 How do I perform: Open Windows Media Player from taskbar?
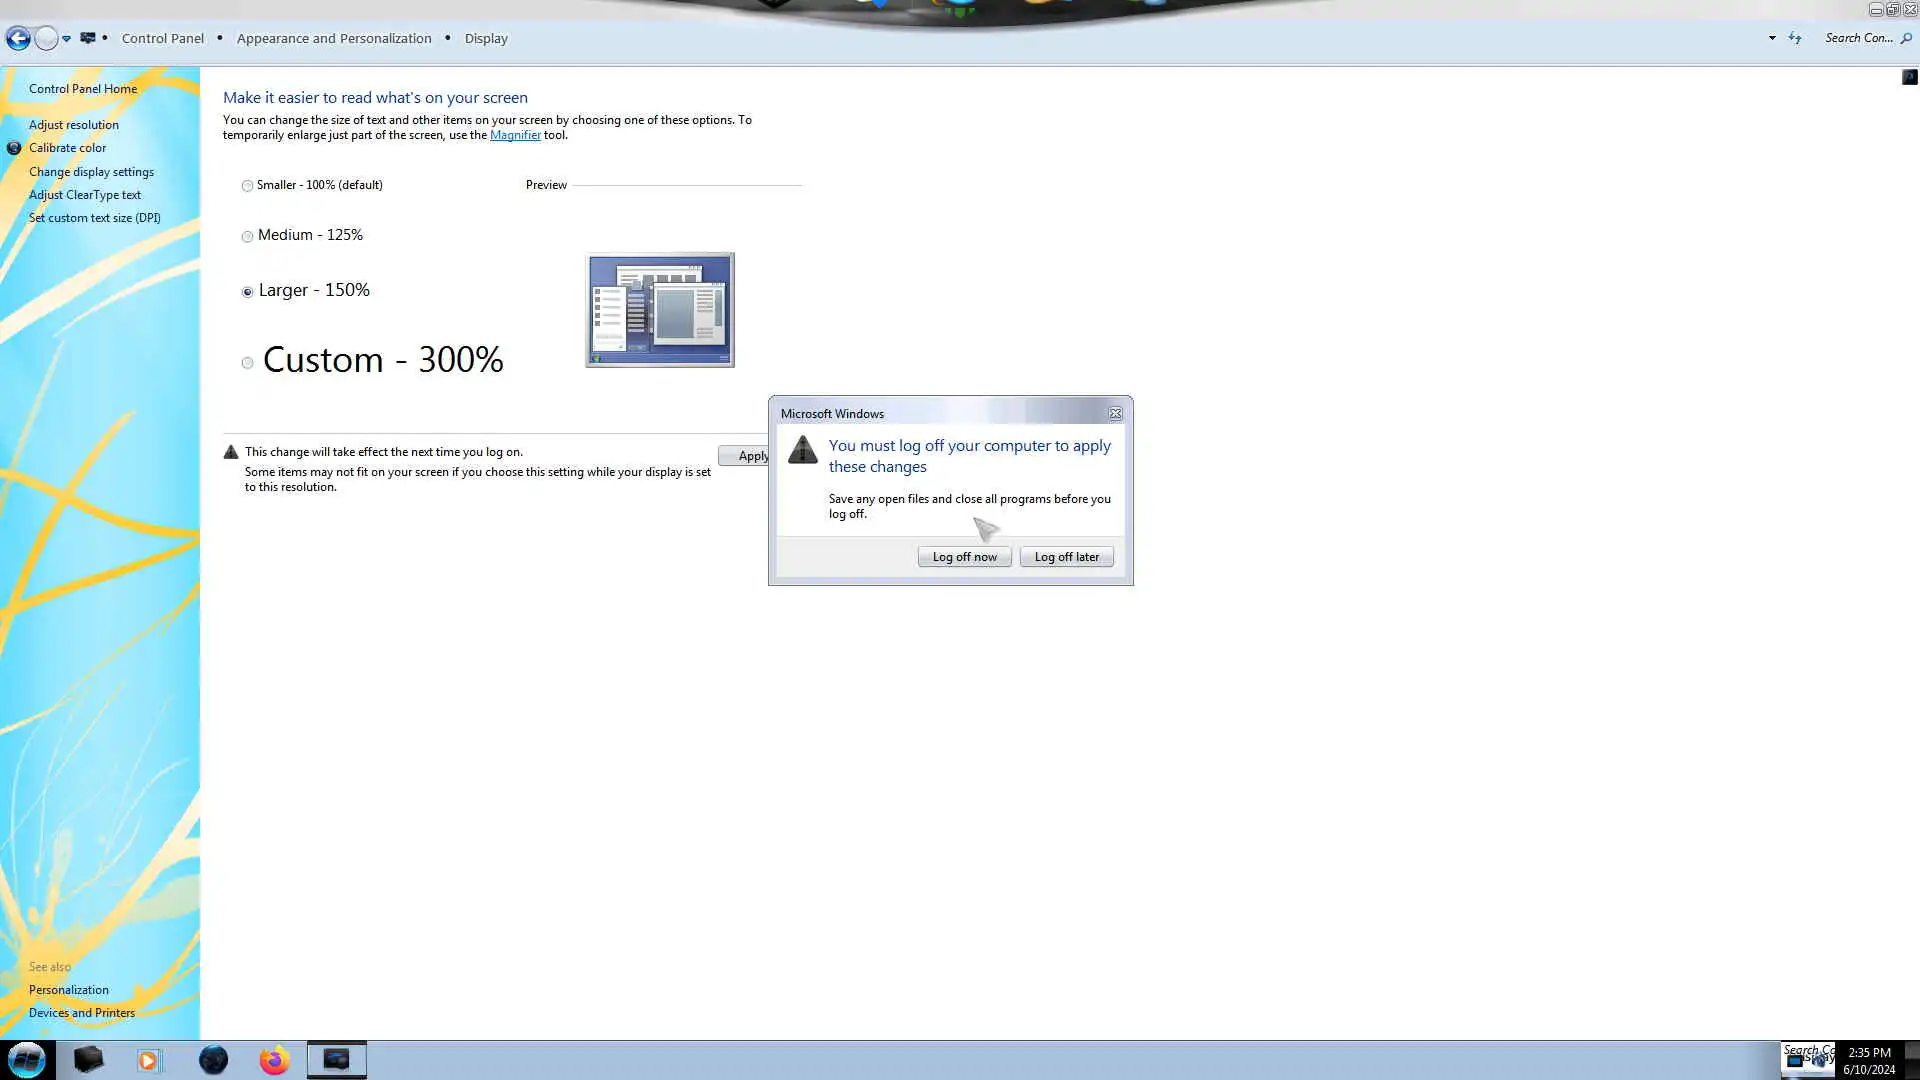[148, 1060]
